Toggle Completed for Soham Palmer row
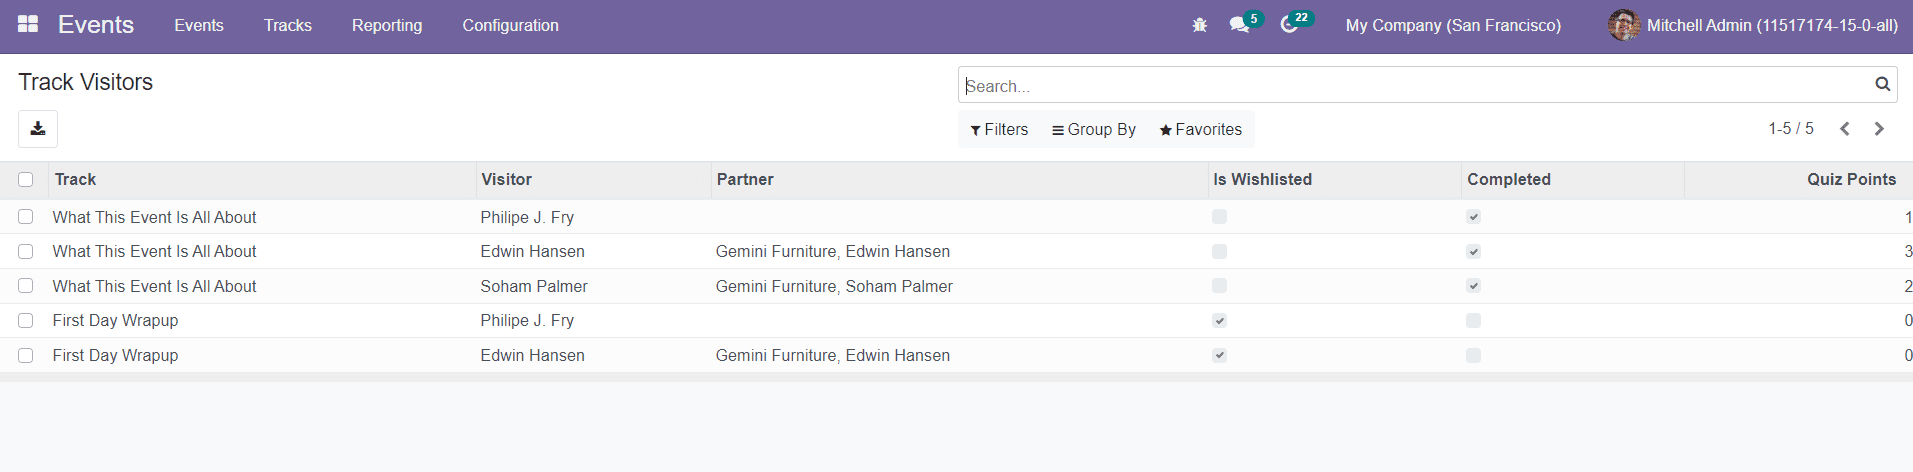1913x472 pixels. [1473, 286]
